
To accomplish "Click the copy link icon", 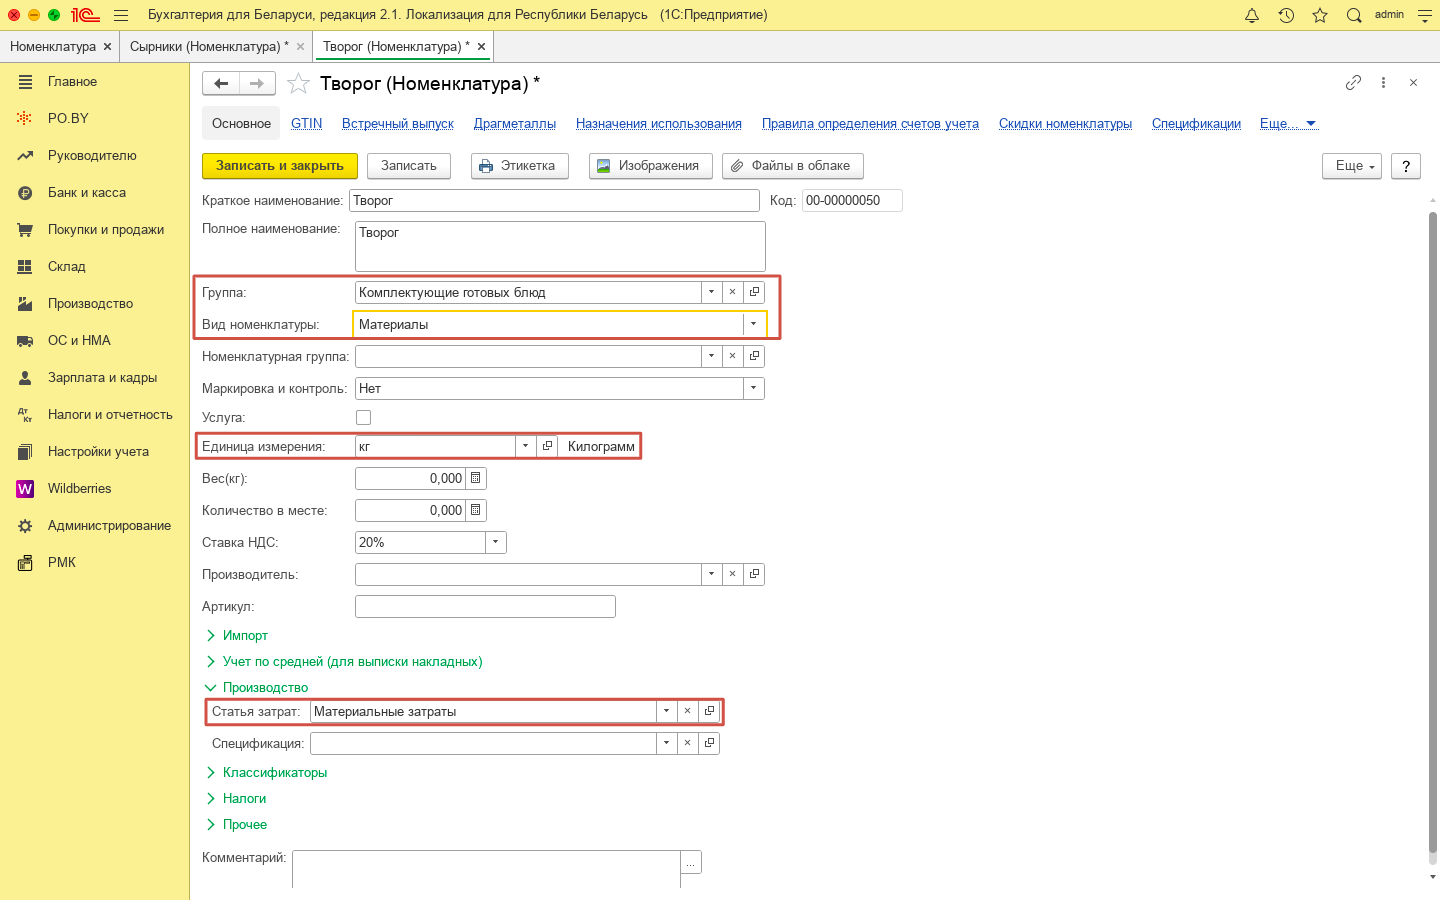I will click(x=1353, y=83).
